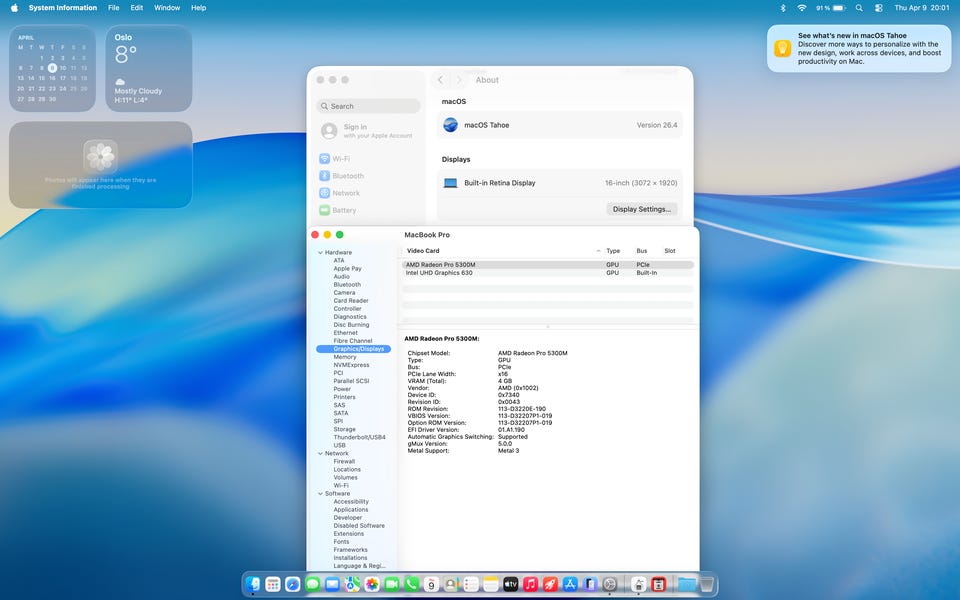Select Bluetooth in System Settings sidebar
The width and height of the screenshot is (960, 600).
pyautogui.click(x=341, y=176)
